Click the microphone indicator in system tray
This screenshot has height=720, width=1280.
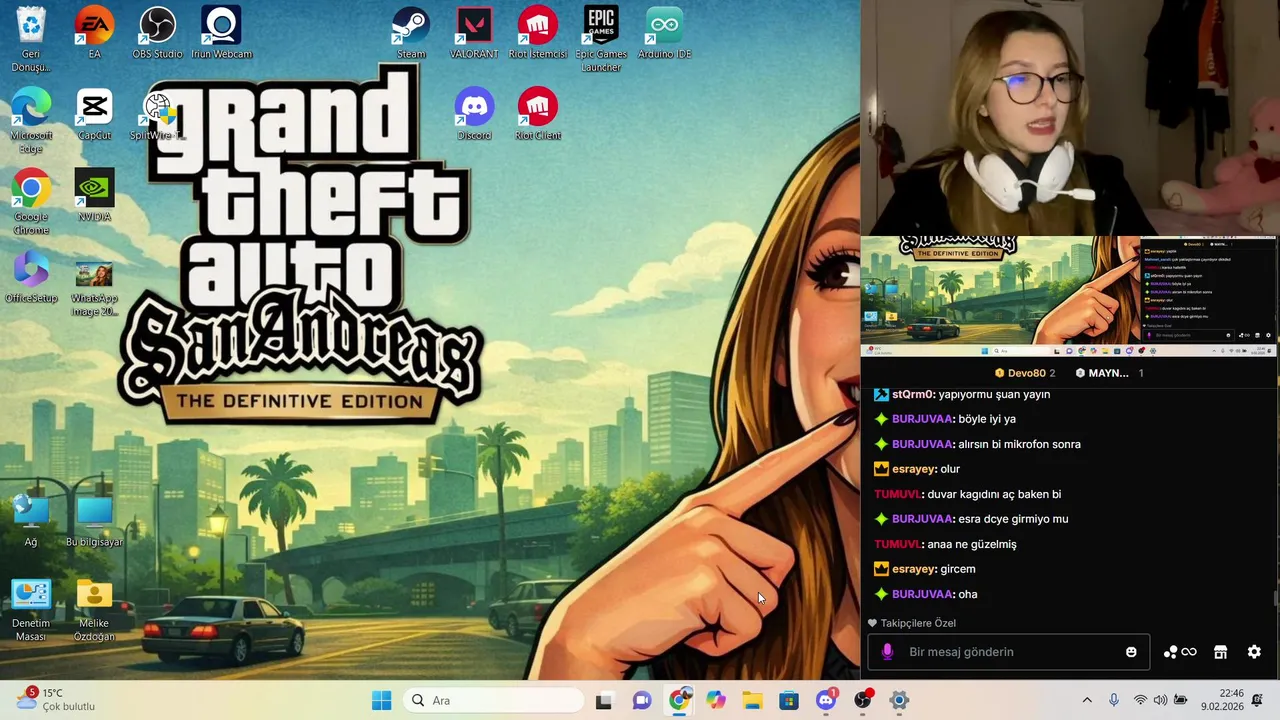[1114, 700]
